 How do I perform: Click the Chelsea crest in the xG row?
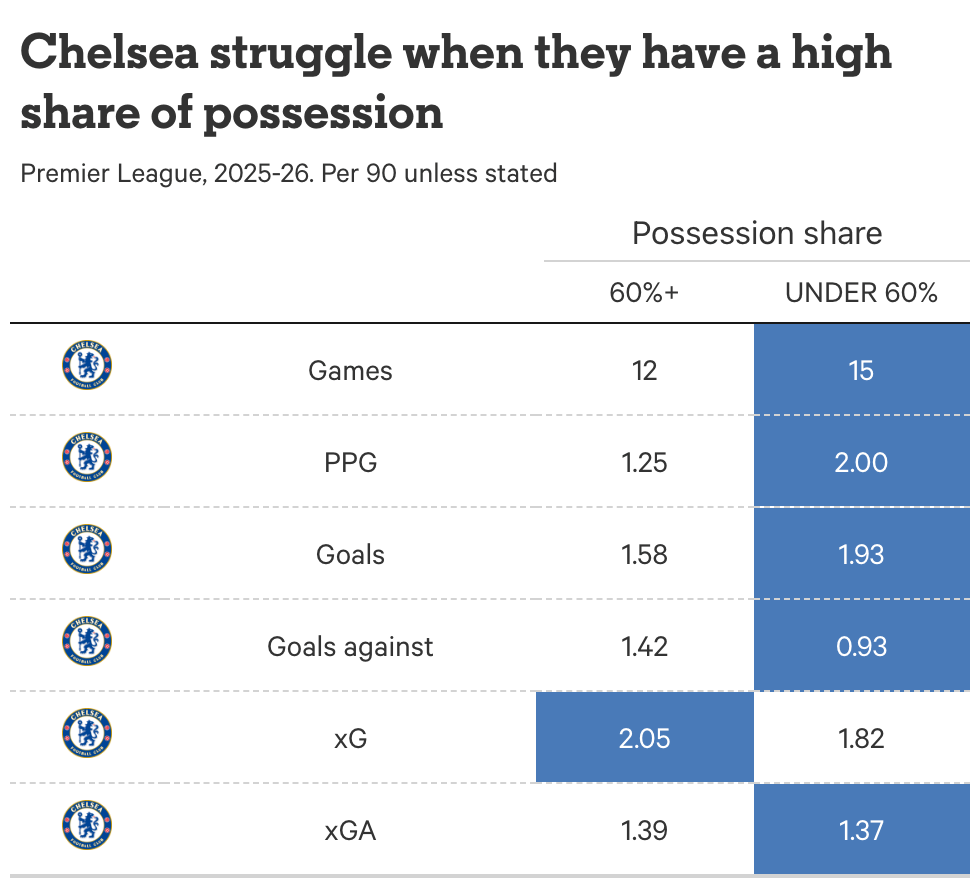click(x=87, y=733)
